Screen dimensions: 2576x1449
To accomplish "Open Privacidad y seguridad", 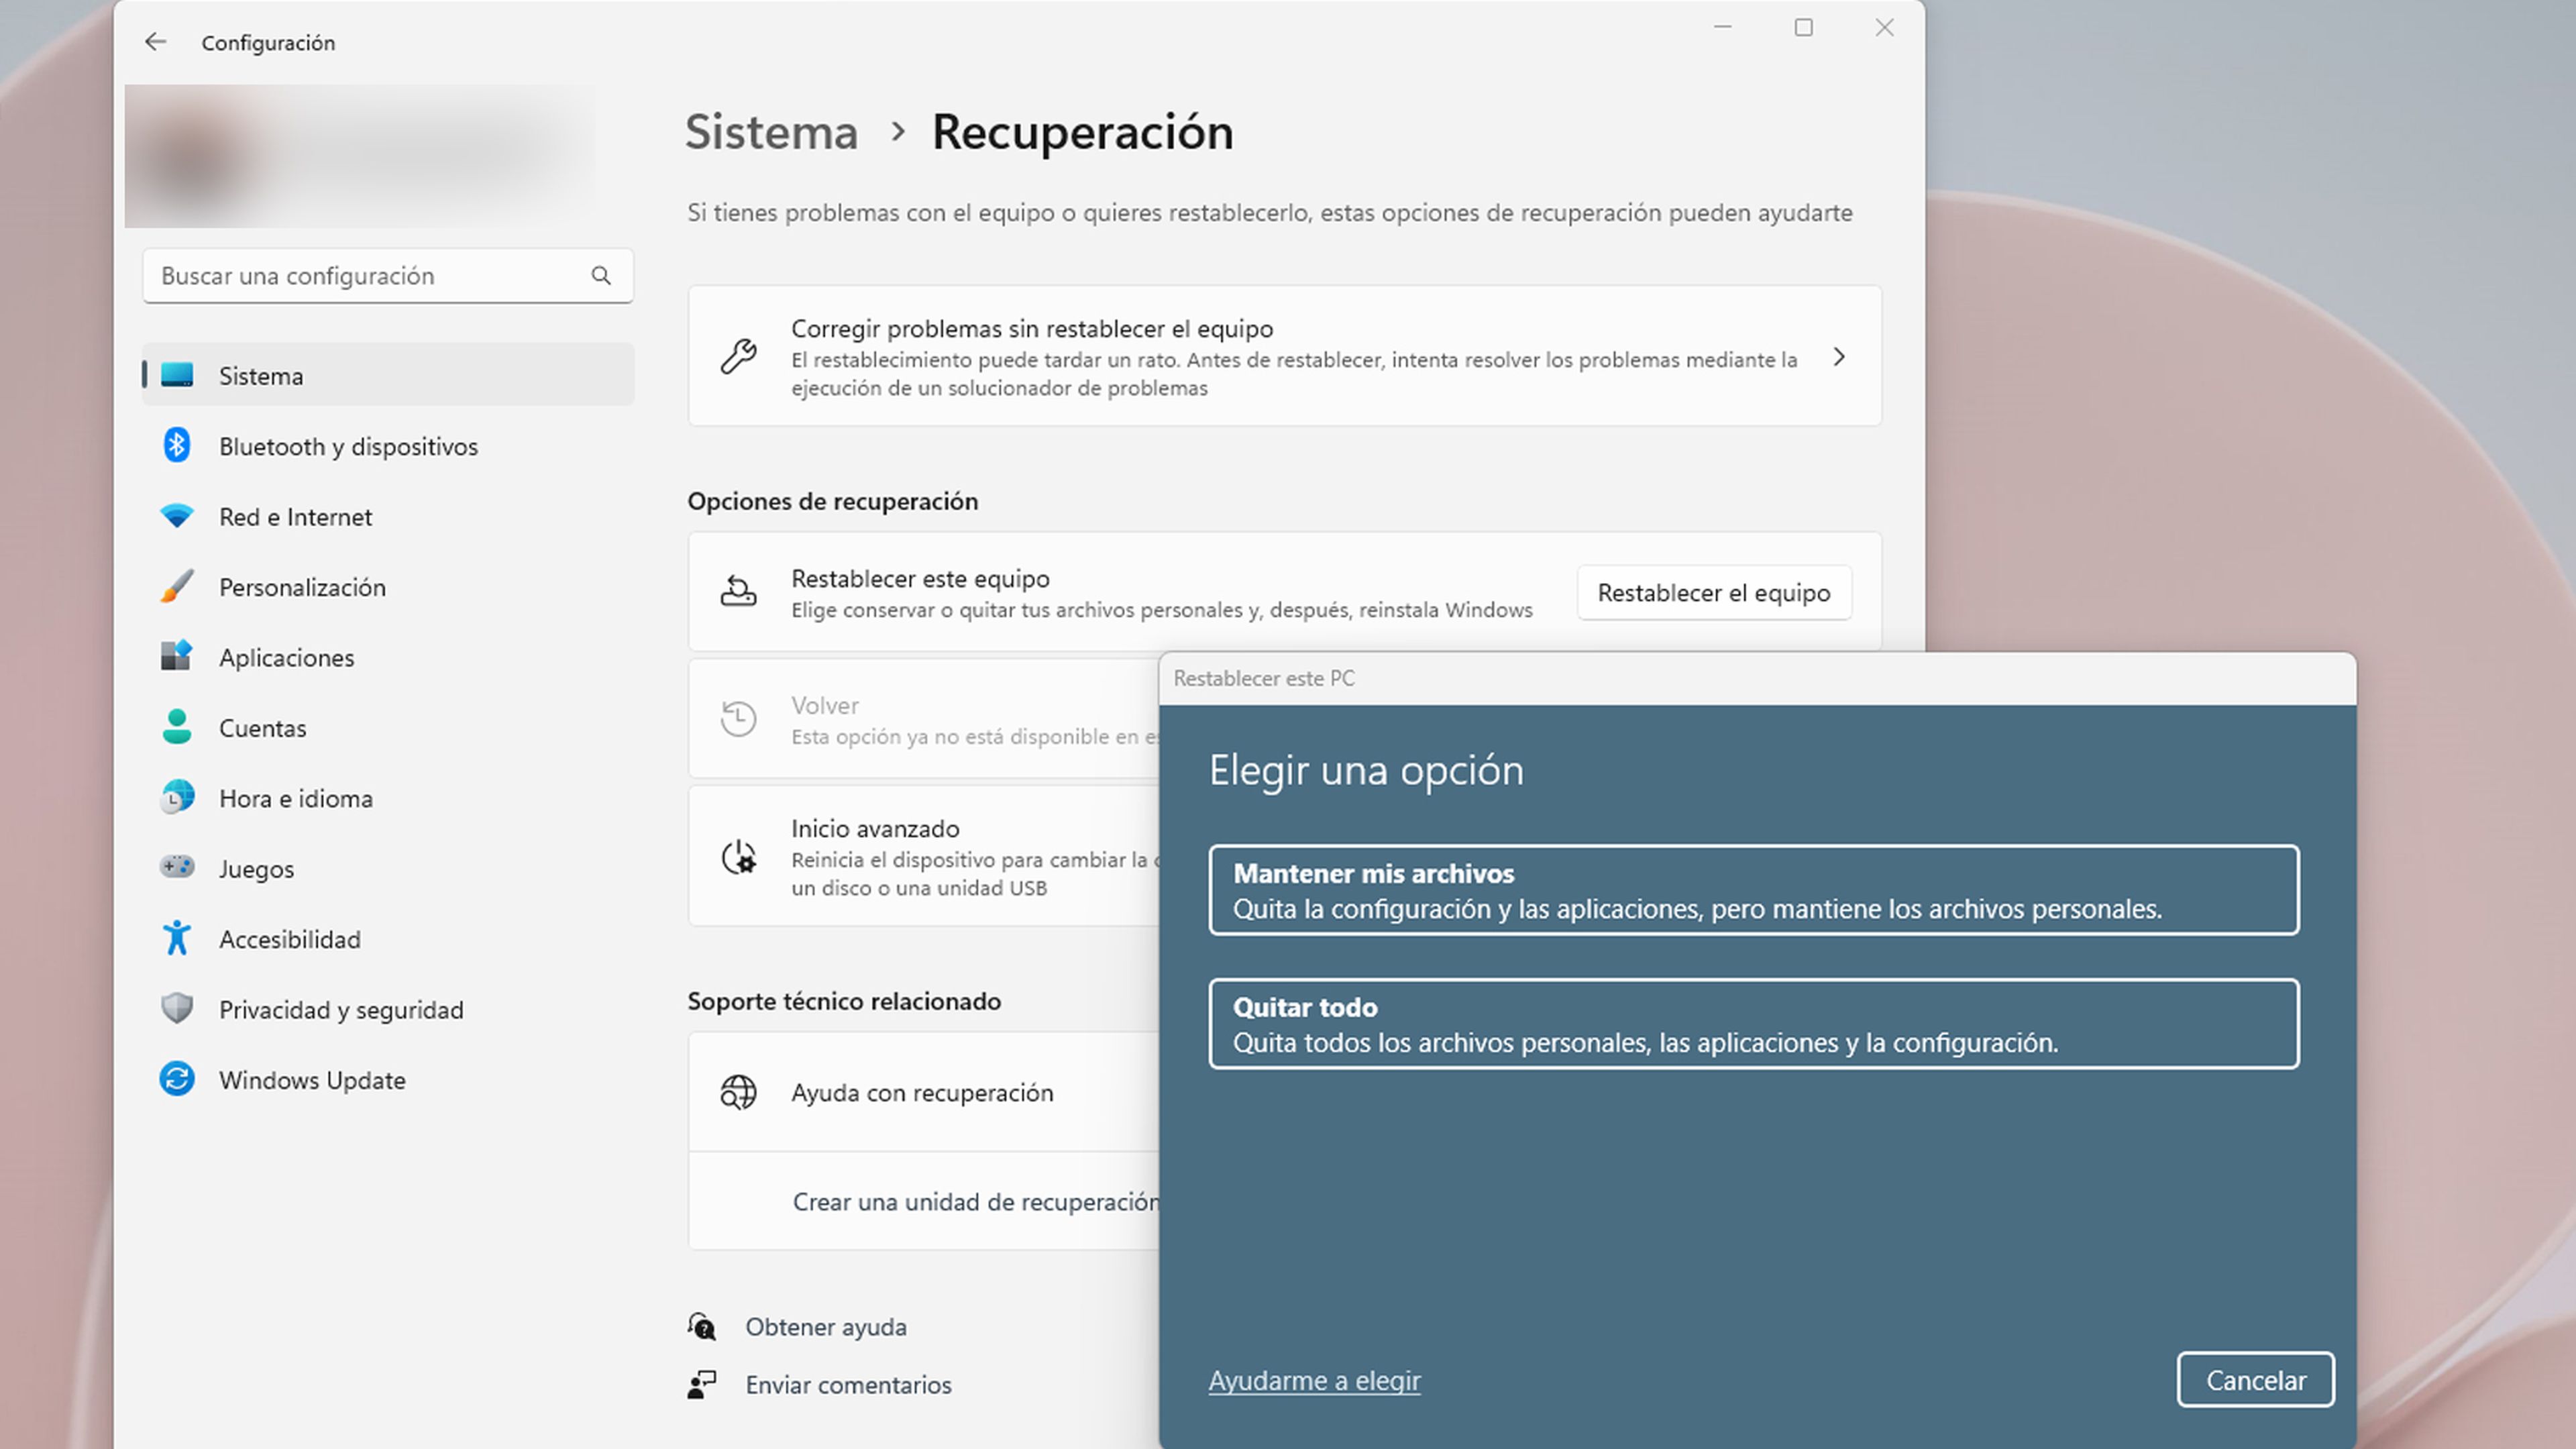I will 388,1009.
